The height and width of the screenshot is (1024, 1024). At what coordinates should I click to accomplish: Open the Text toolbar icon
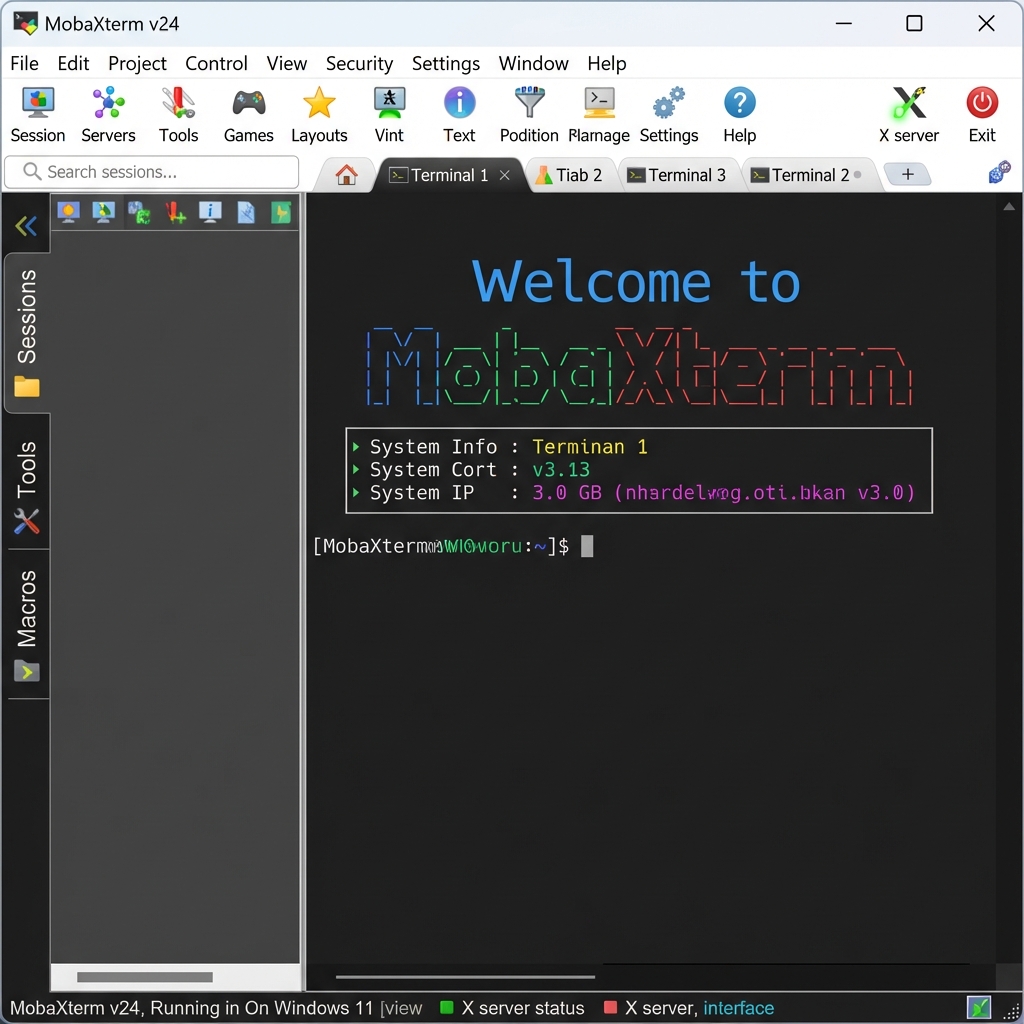[x=459, y=112]
